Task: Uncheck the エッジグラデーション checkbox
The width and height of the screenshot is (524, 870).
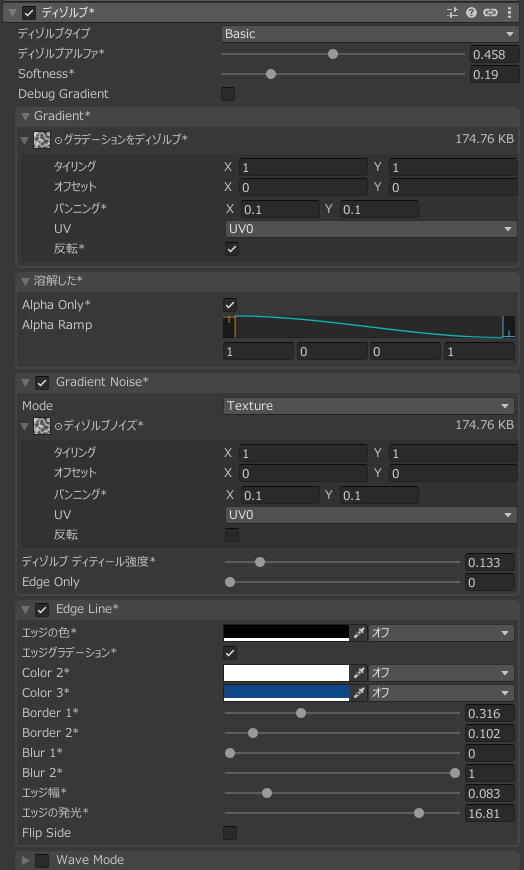Action: 230,652
